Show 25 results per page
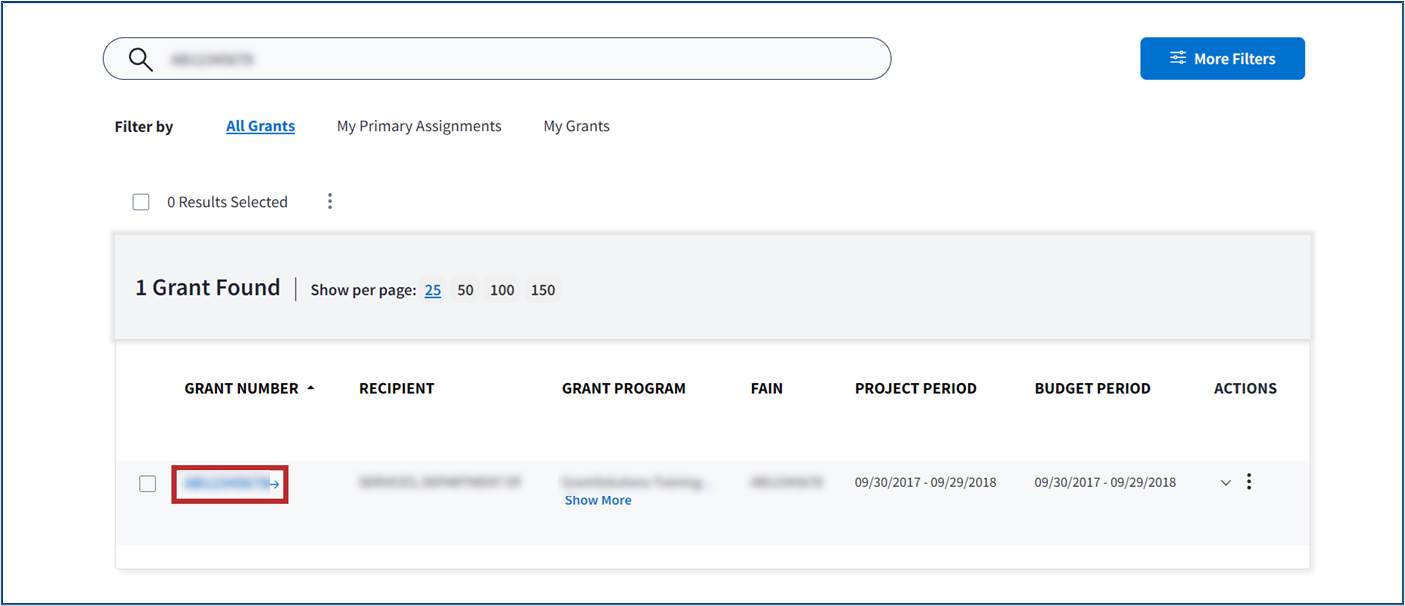Viewport: 1405px width, 606px height. pos(433,290)
